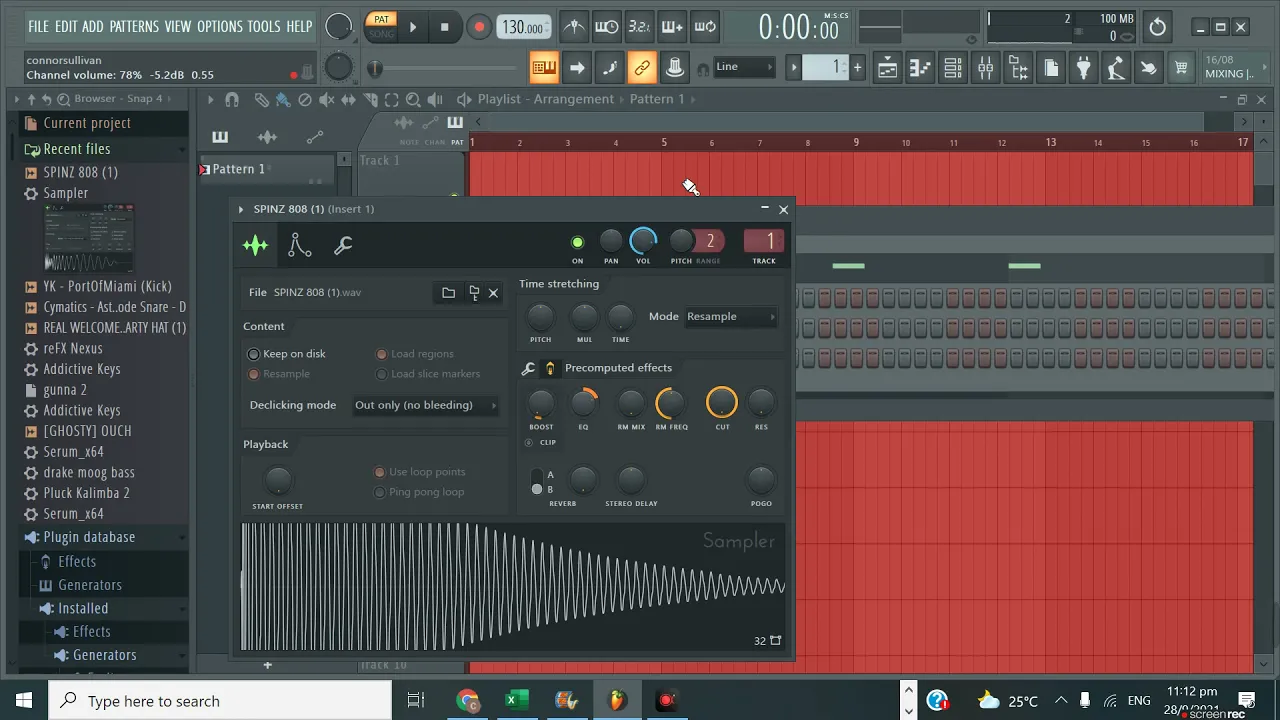Screen dimensions: 1280x720
Task: Toggle the CLIP option under BOOST
Action: [541, 442]
